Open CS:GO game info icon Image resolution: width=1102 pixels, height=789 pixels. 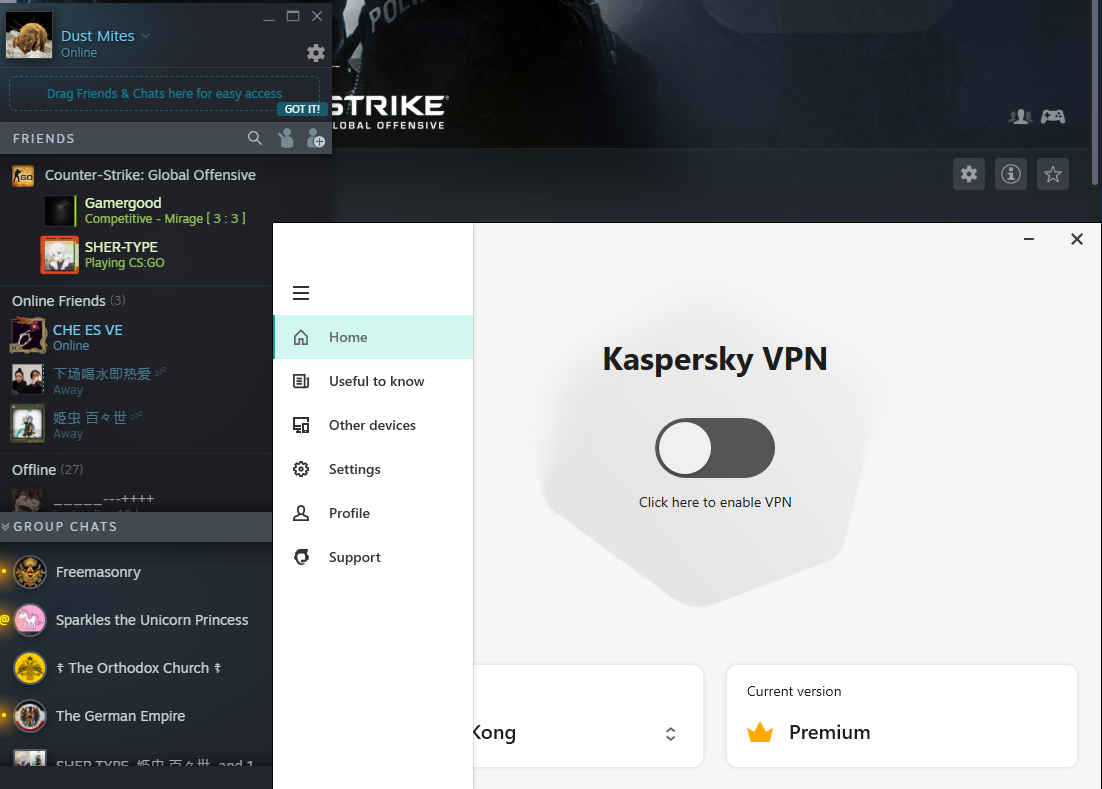[1011, 174]
